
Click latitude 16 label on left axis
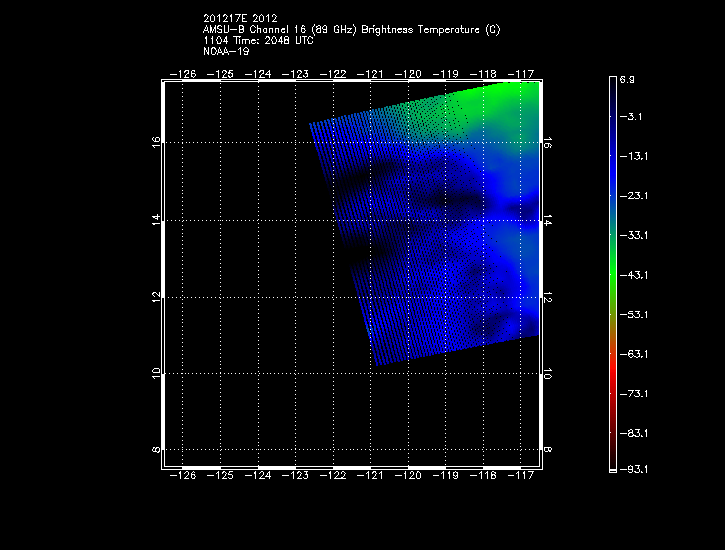click(156, 143)
